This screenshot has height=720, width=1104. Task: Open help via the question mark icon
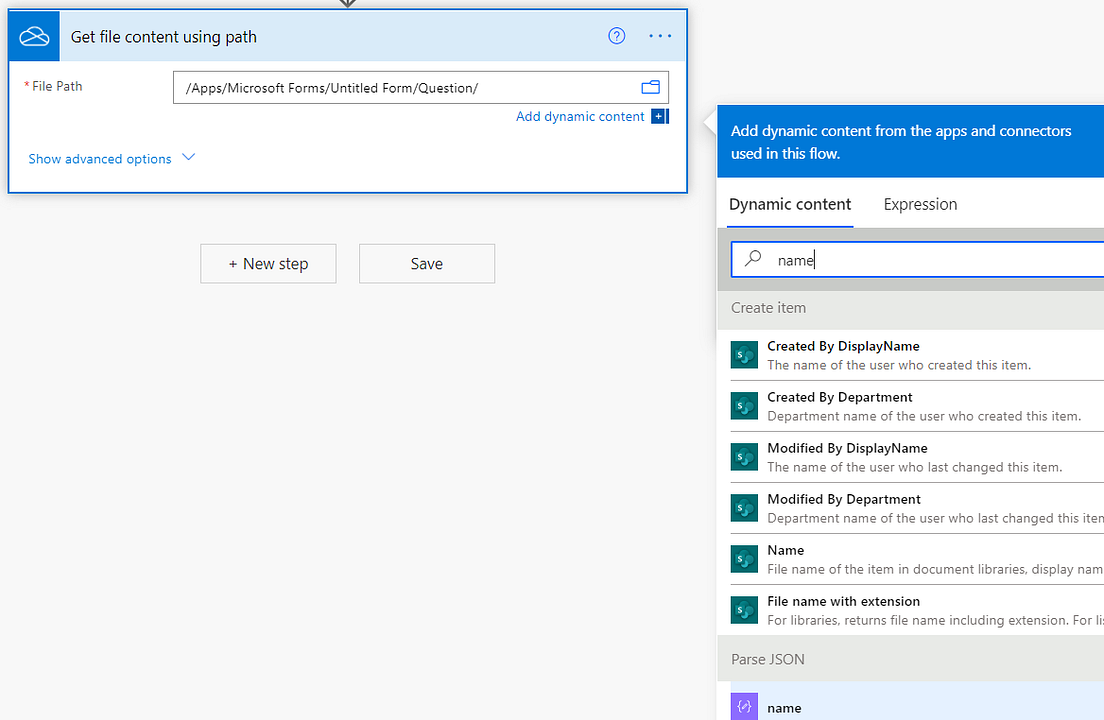coord(615,35)
